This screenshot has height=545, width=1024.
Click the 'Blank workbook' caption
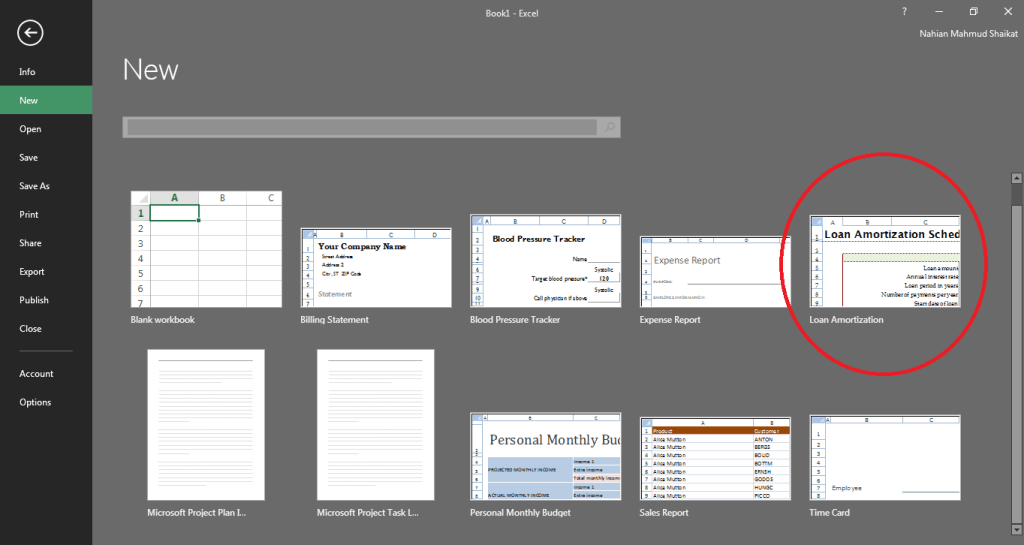click(x=163, y=320)
